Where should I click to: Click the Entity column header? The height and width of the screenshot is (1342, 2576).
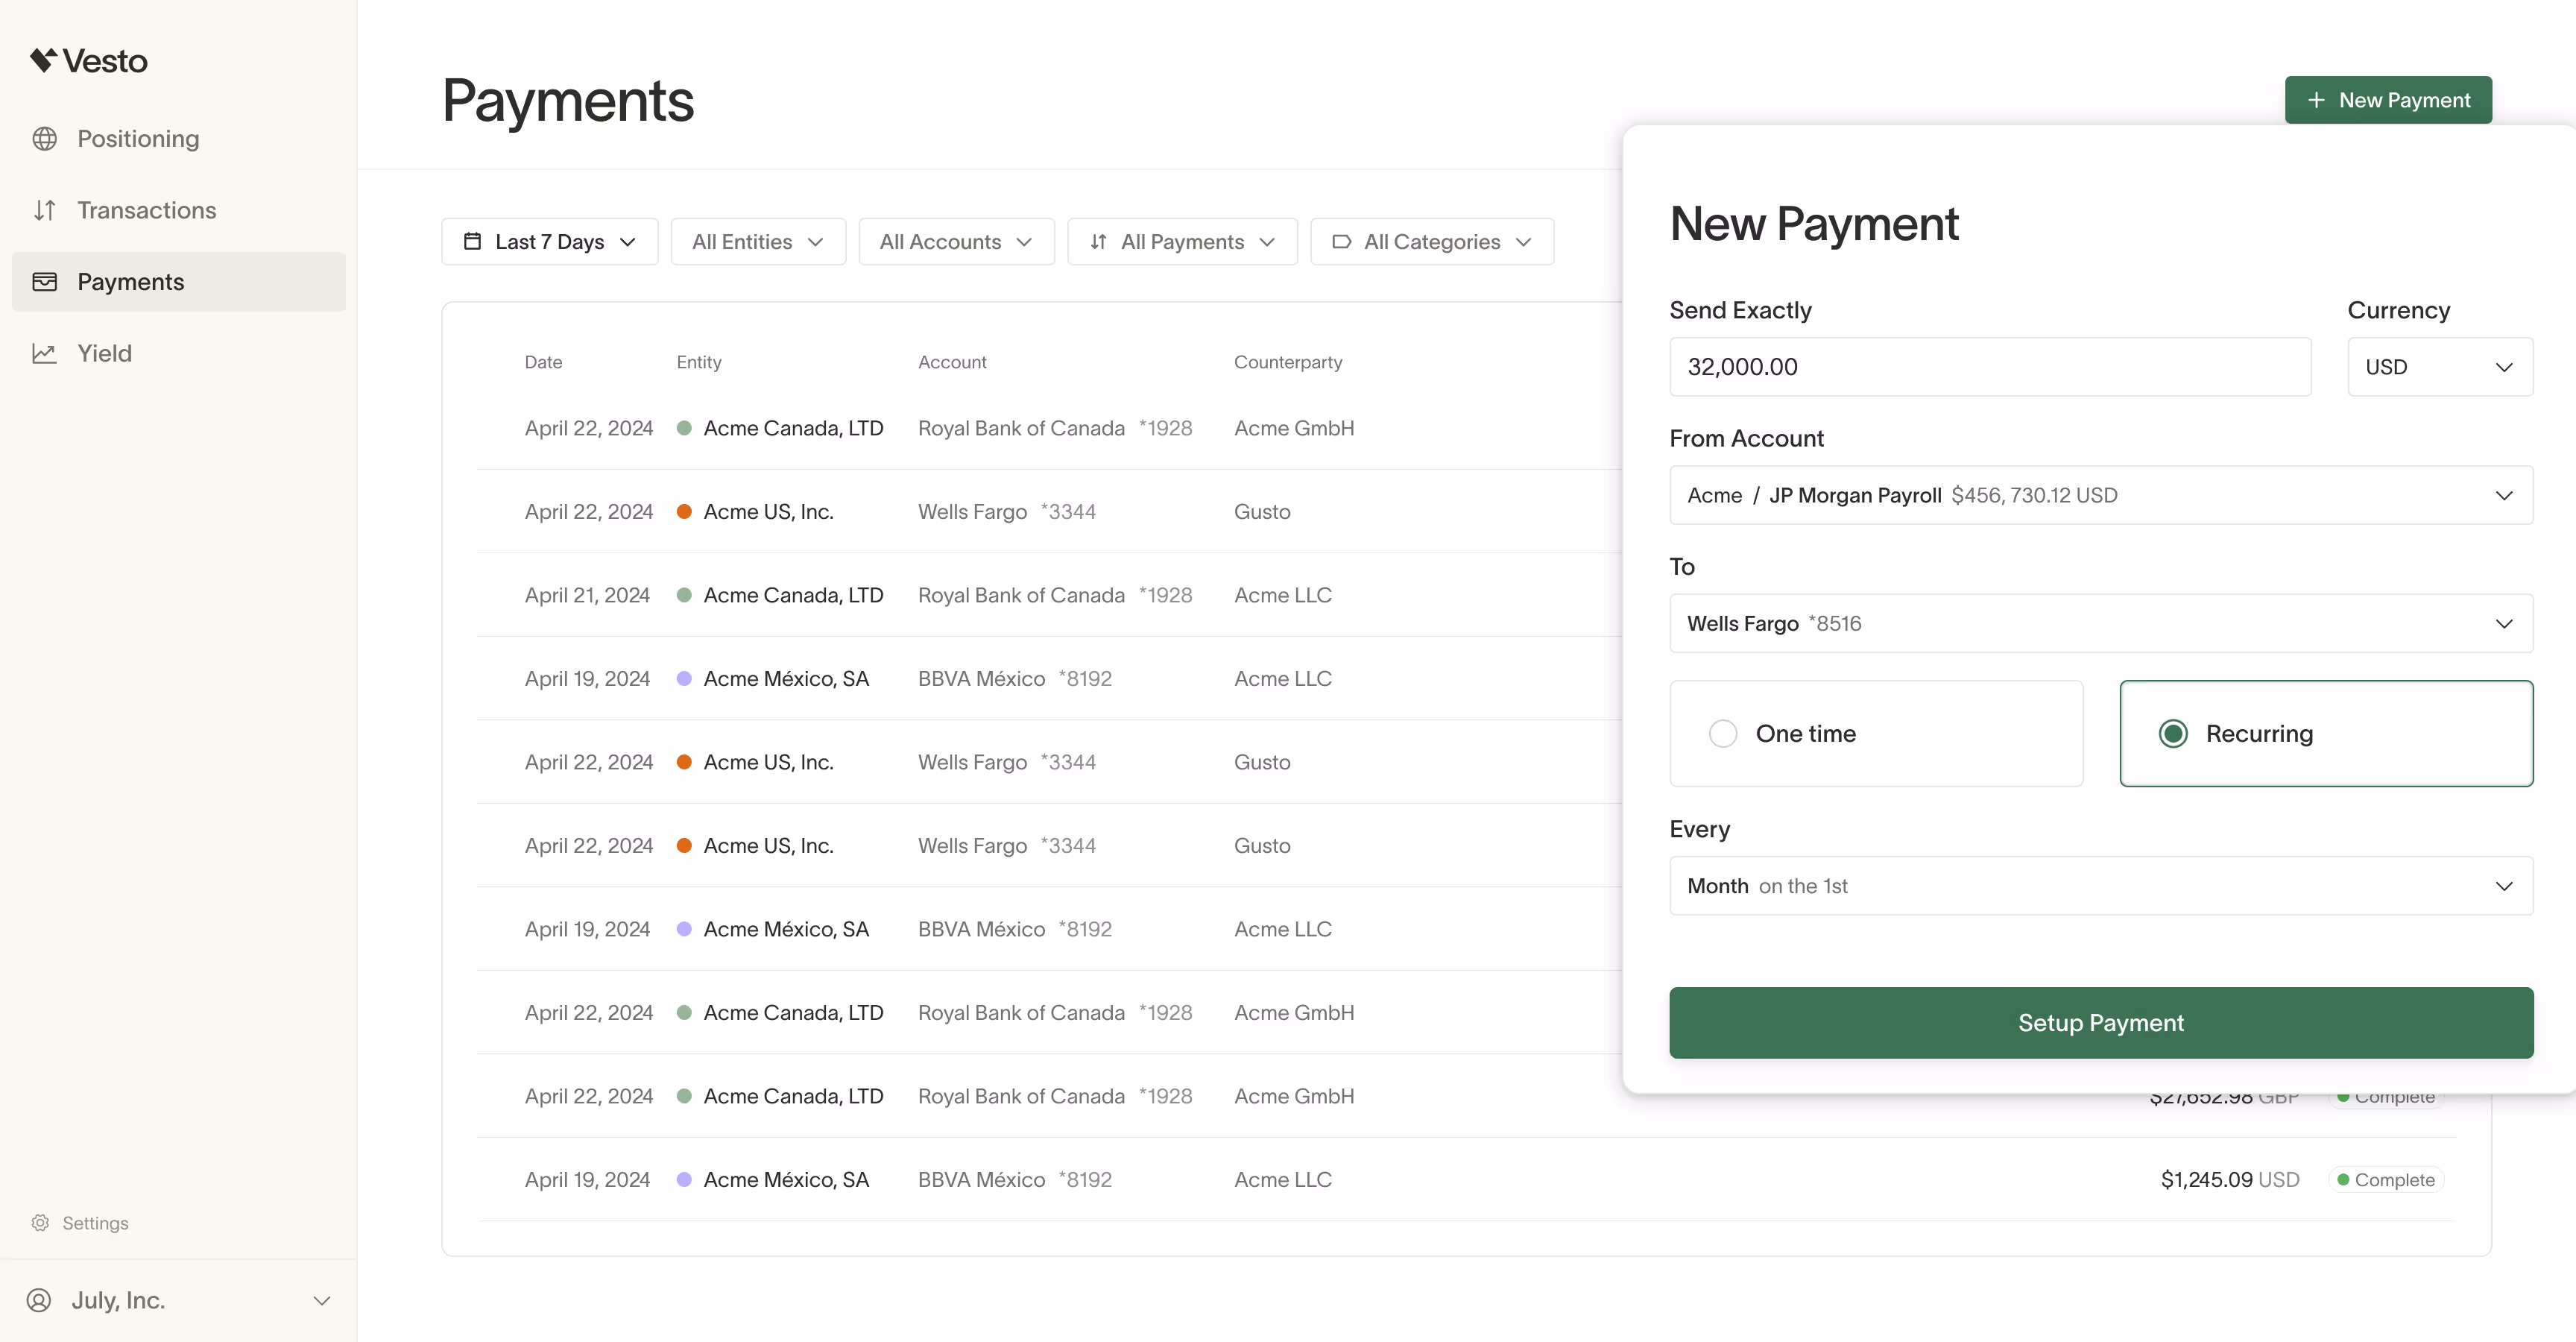pyautogui.click(x=699, y=362)
